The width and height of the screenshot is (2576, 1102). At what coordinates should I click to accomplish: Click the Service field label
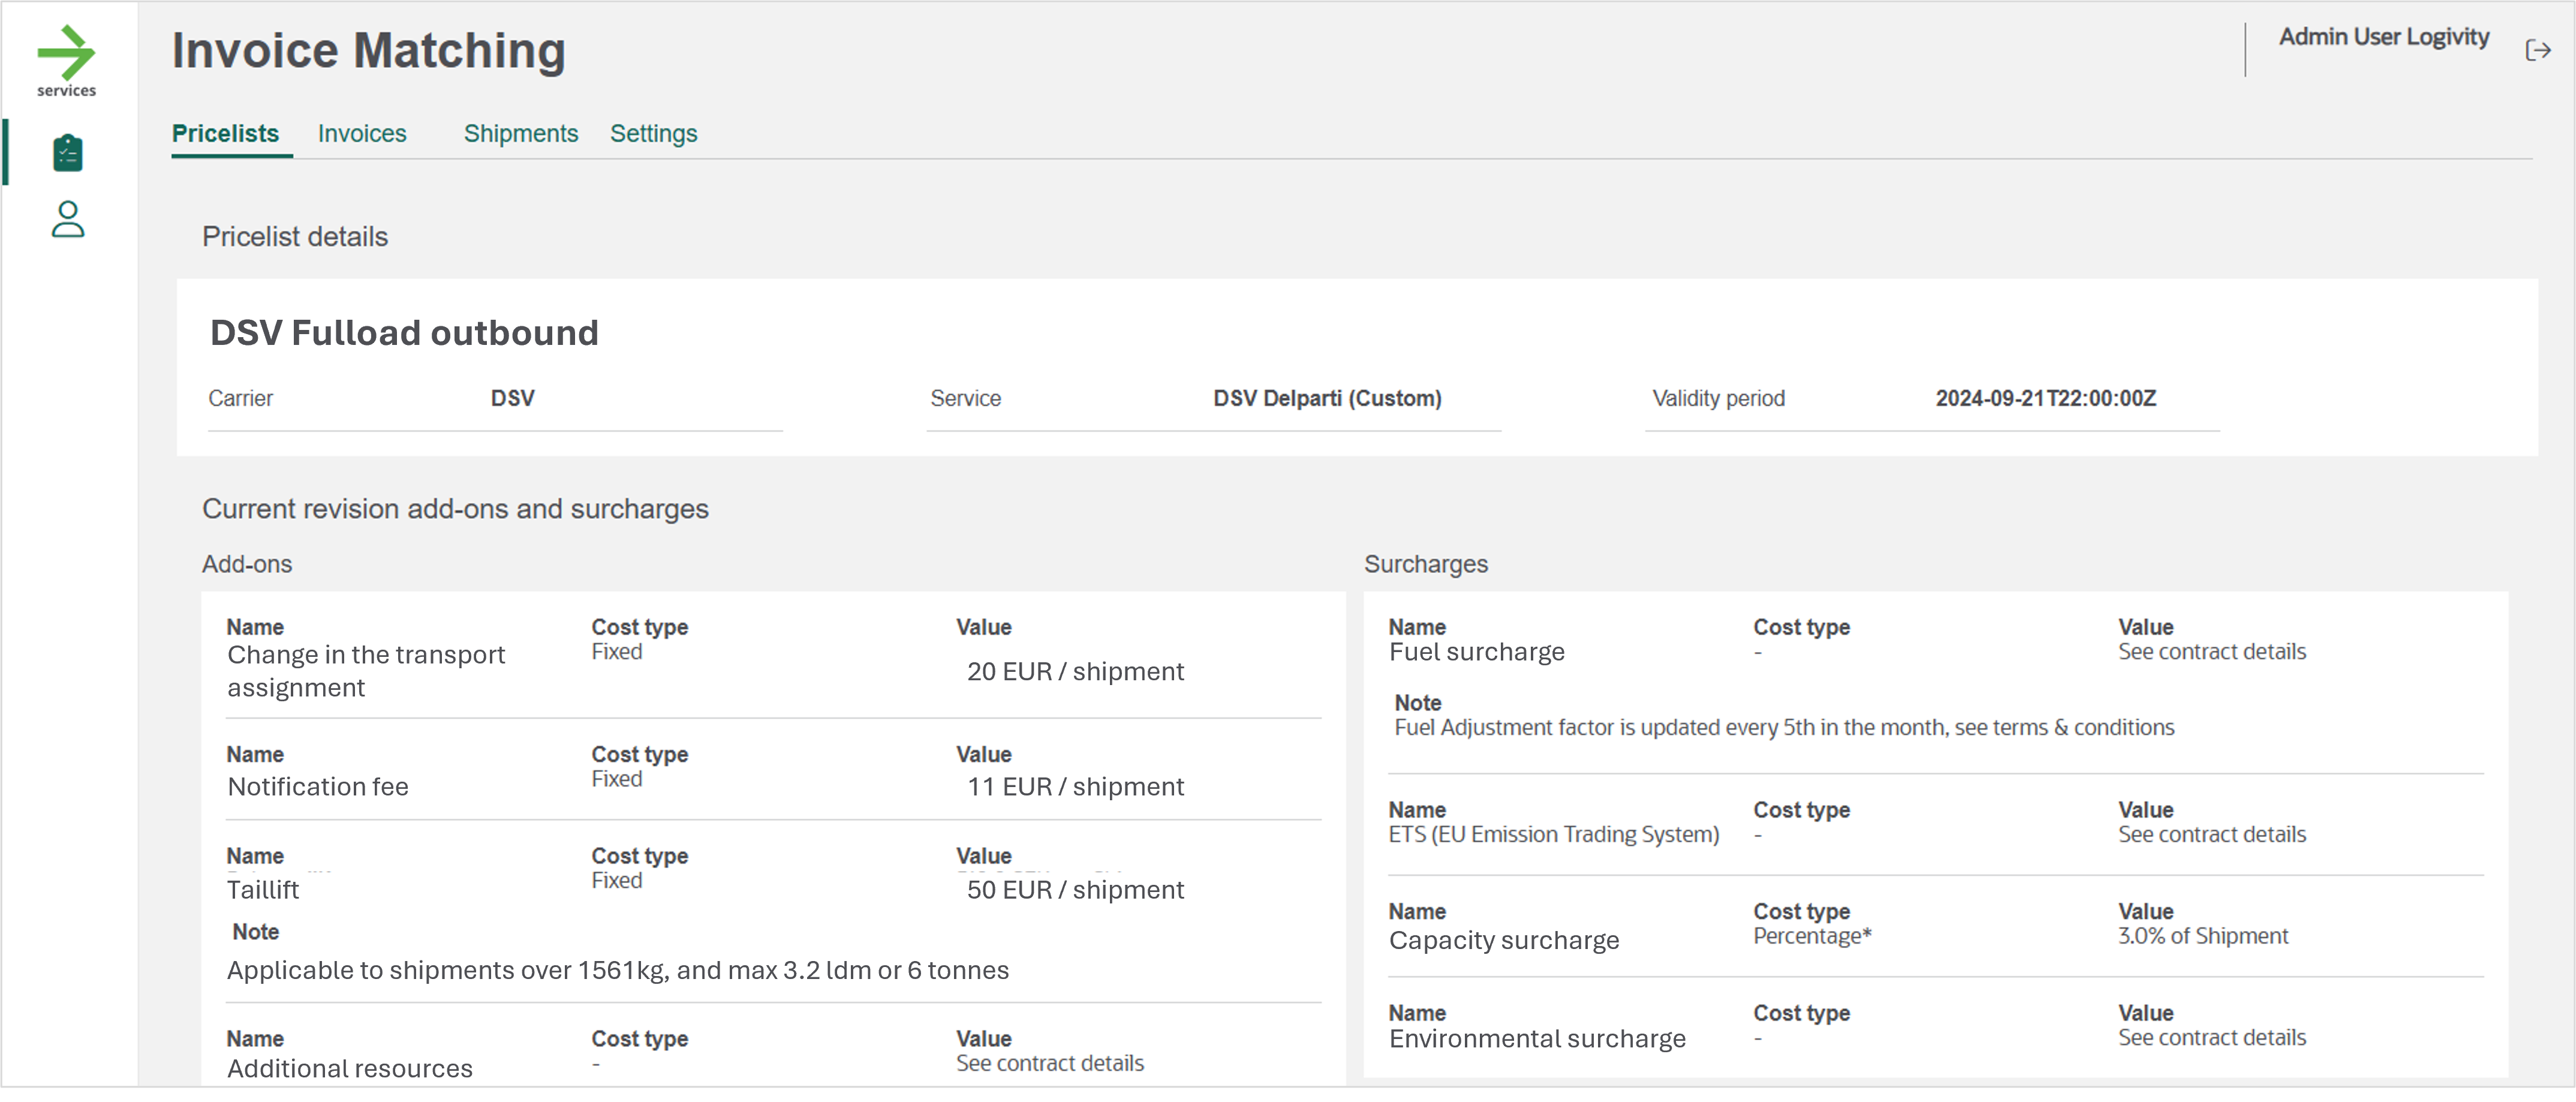pyautogui.click(x=965, y=398)
